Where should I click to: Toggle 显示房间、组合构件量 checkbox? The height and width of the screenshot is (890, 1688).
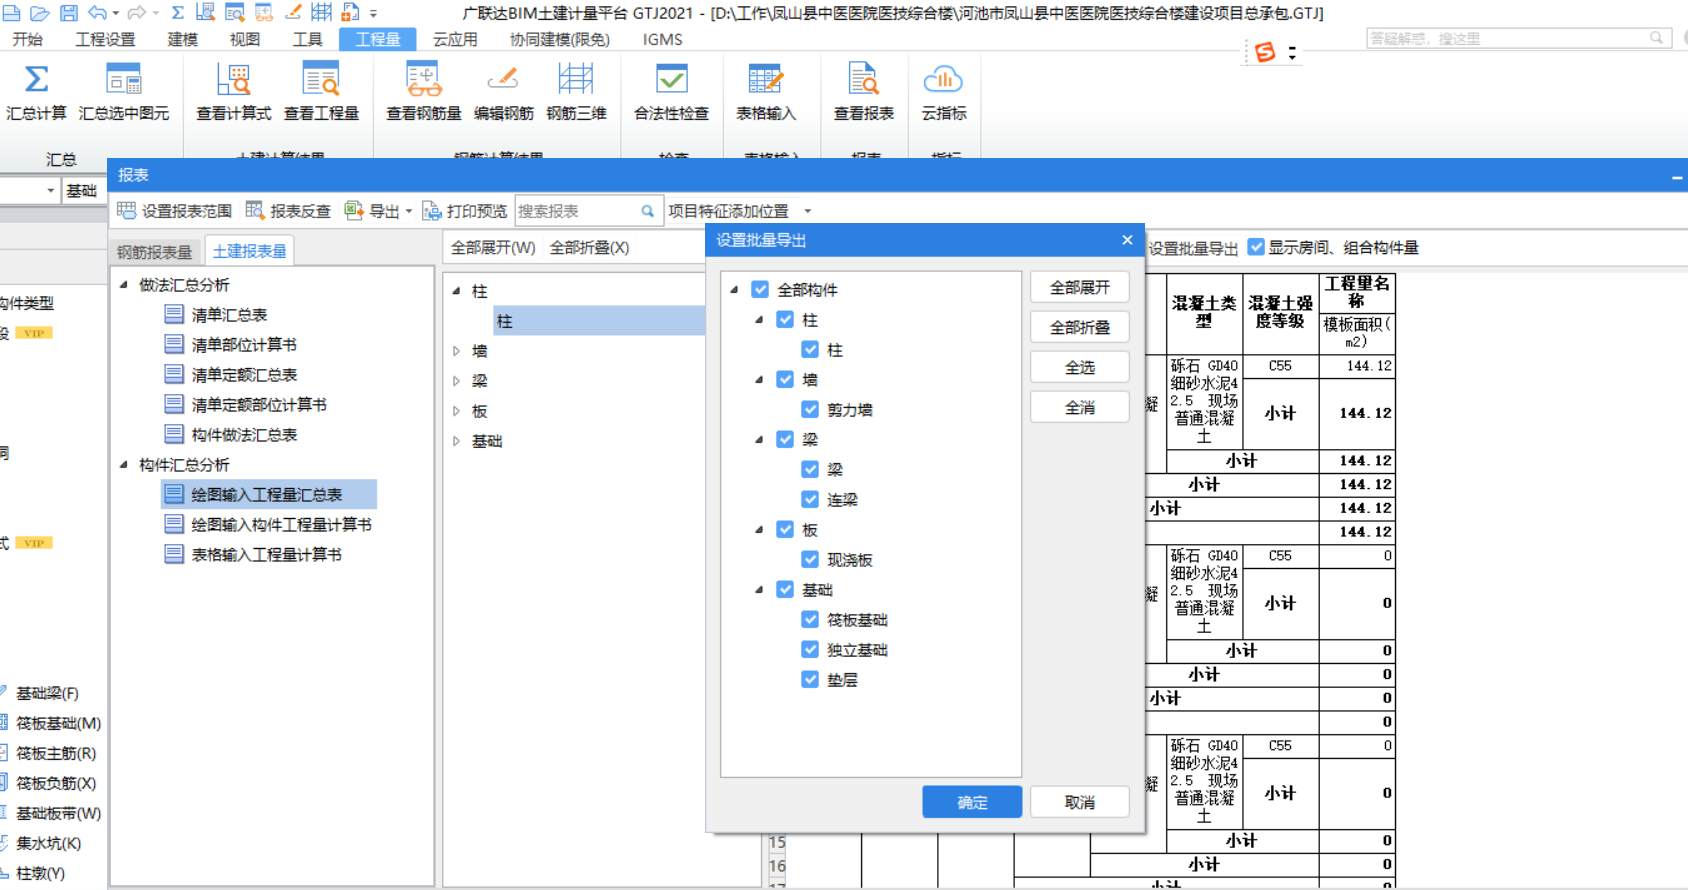[x=1256, y=247]
